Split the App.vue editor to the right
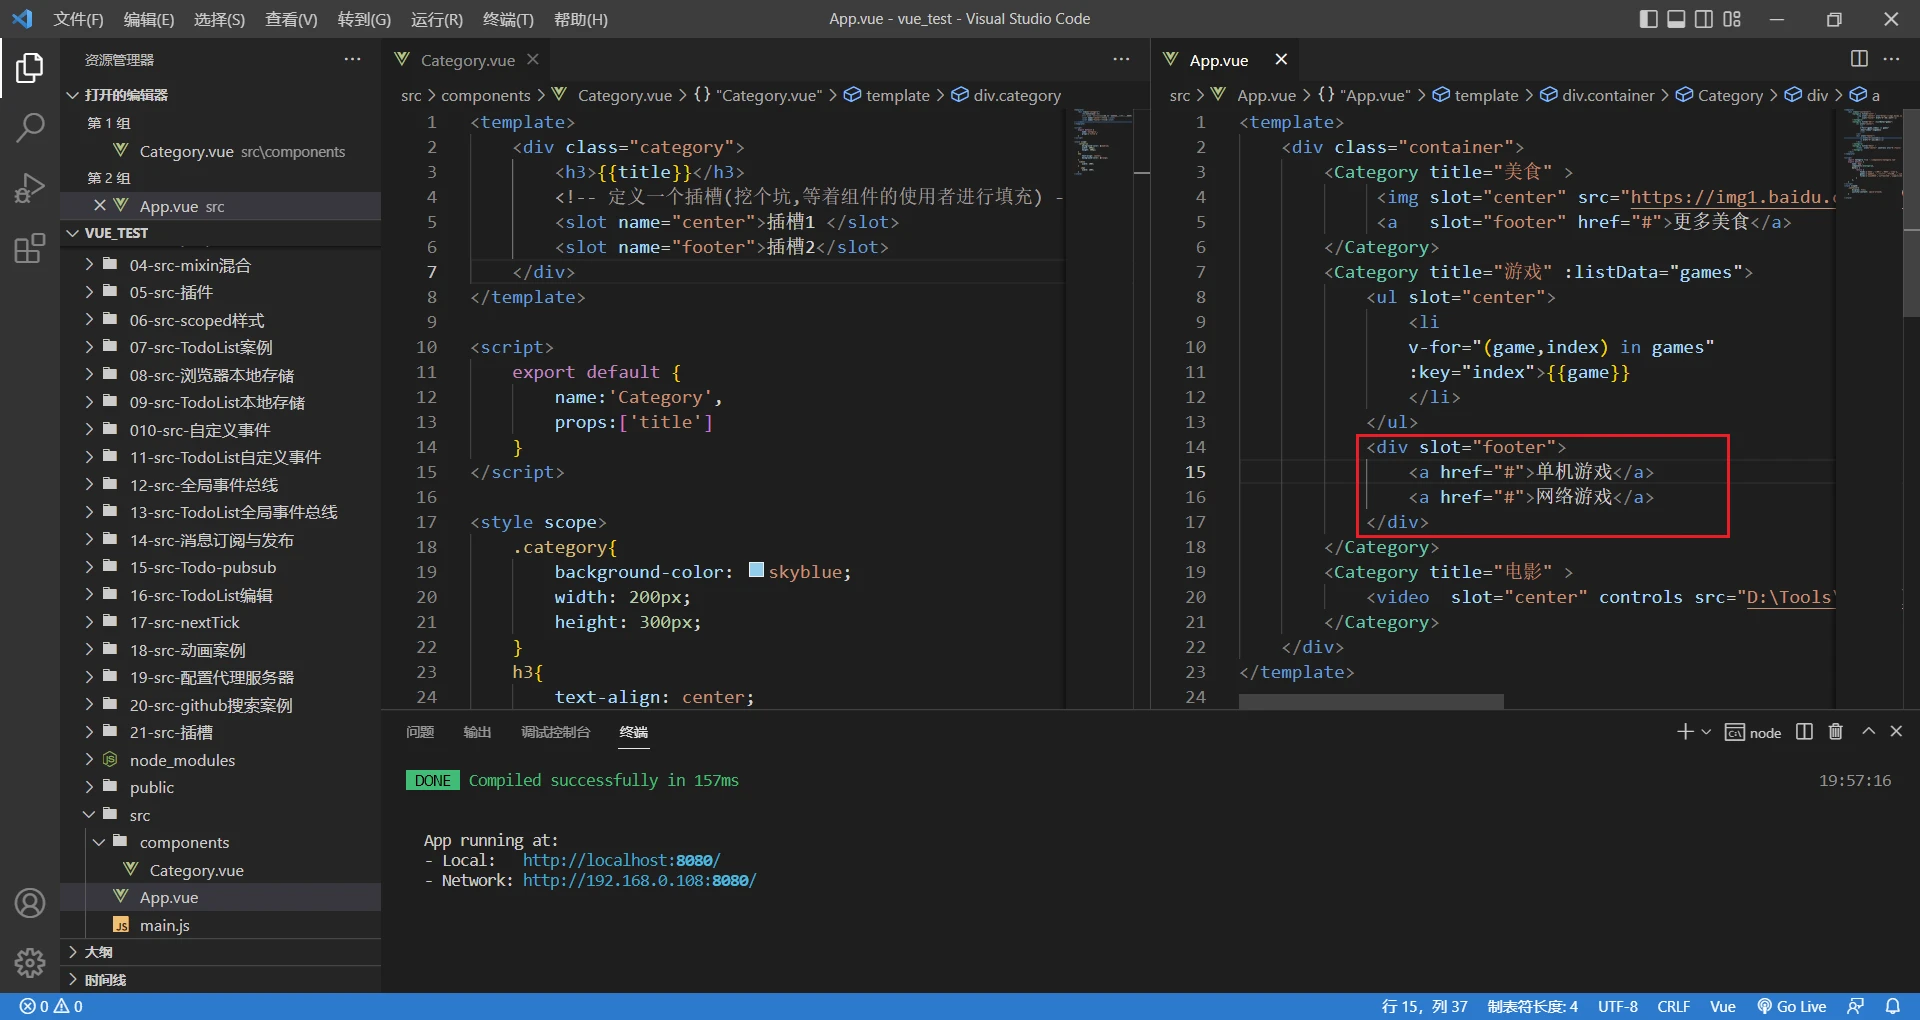This screenshot has height=1020, width=1920. coord(1859,59)
